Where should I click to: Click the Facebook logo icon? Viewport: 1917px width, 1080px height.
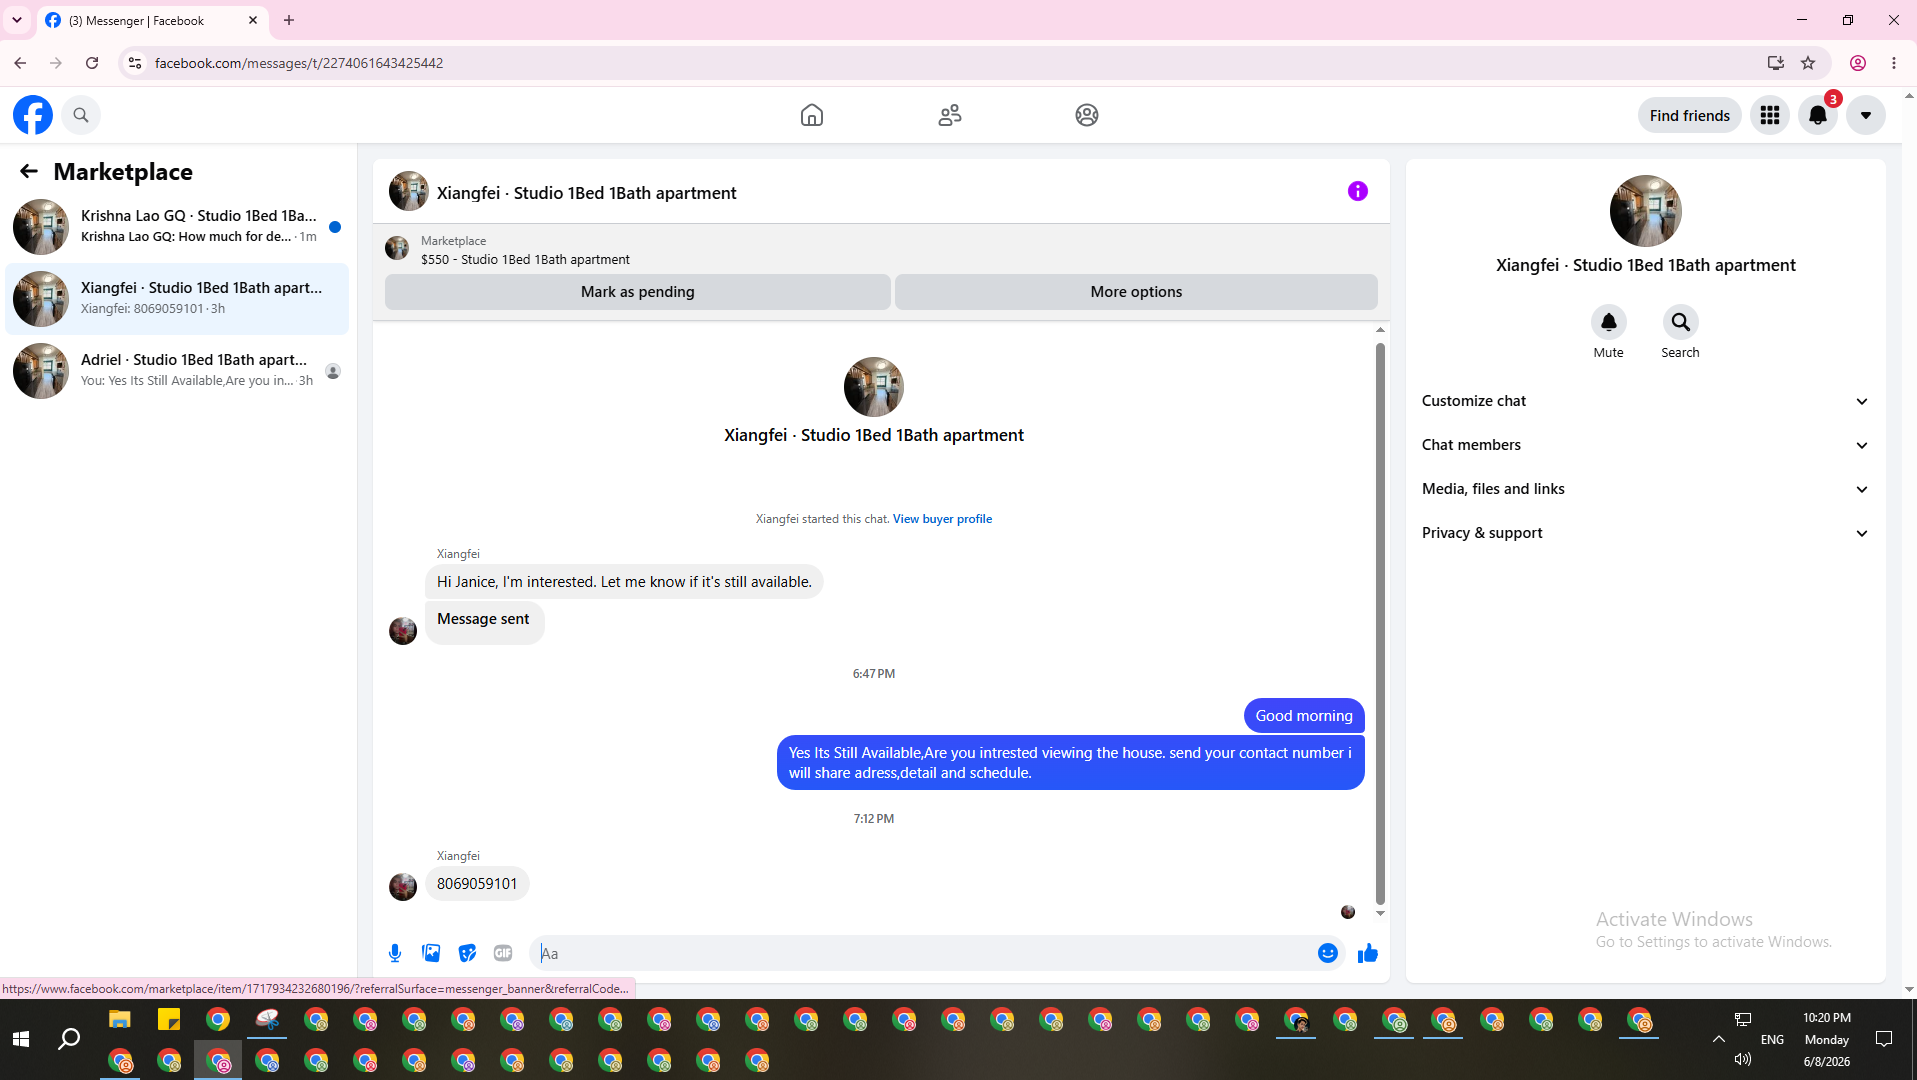click(33, 115)
